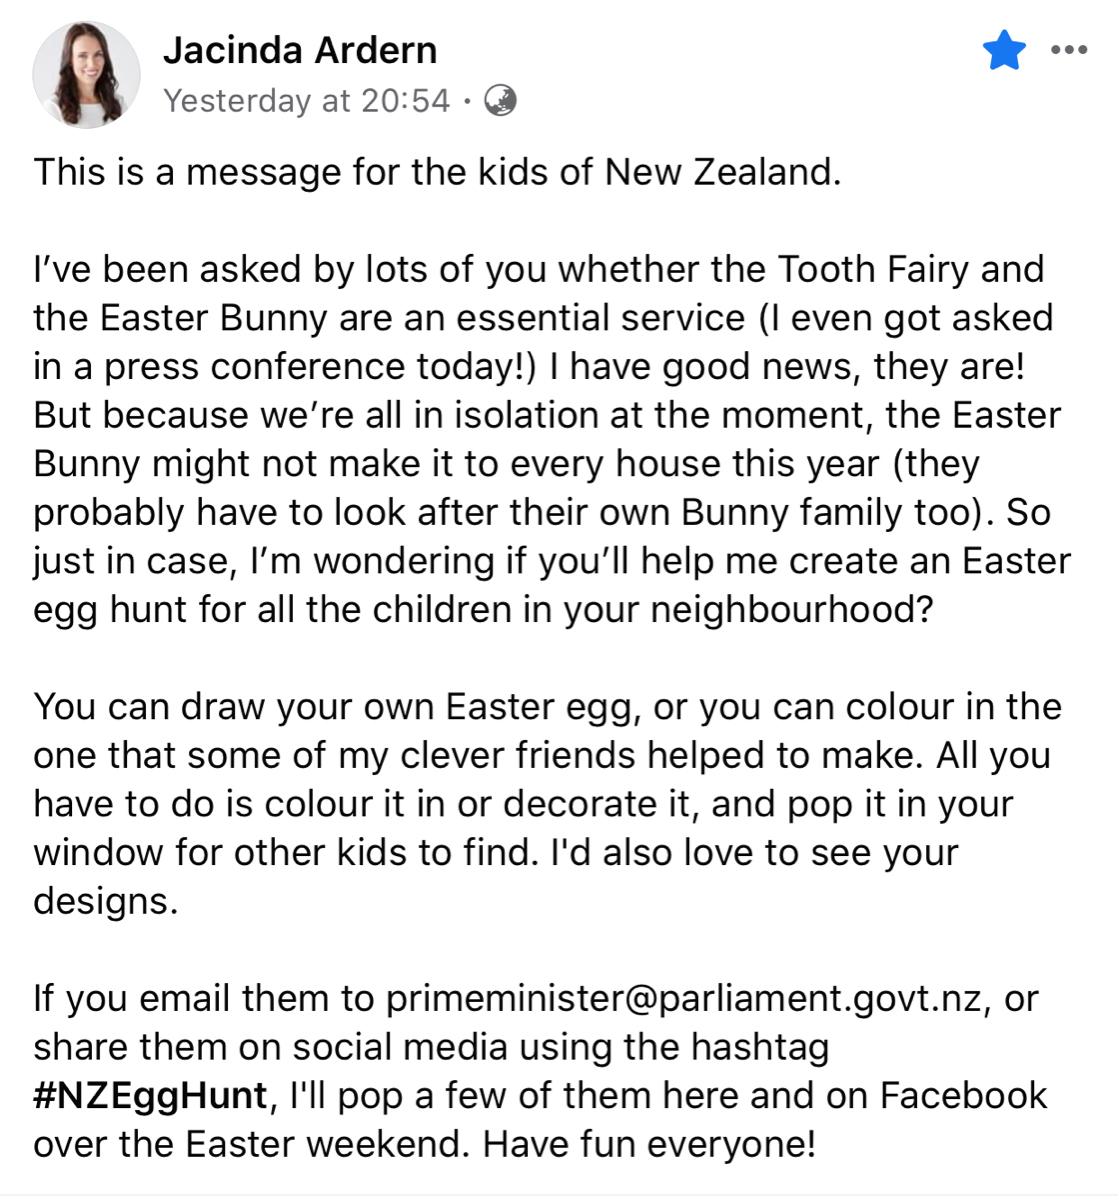Open the #NZEggHunt hashtag
This screenshot has height=1200, width=1119.
pyautogui.click(x=150, y=1095)
